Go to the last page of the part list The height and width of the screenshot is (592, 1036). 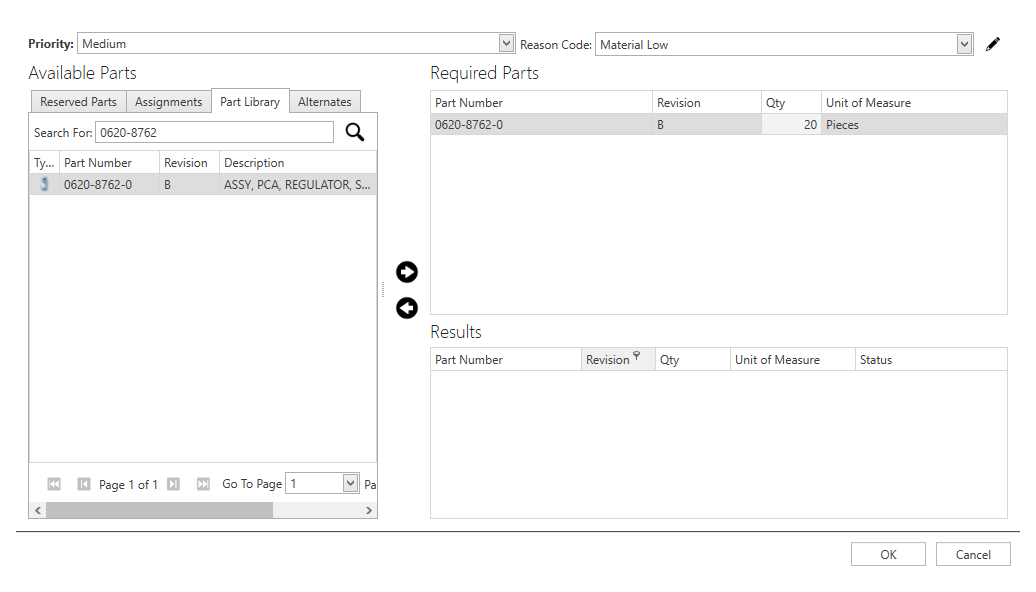click(204, 484)
